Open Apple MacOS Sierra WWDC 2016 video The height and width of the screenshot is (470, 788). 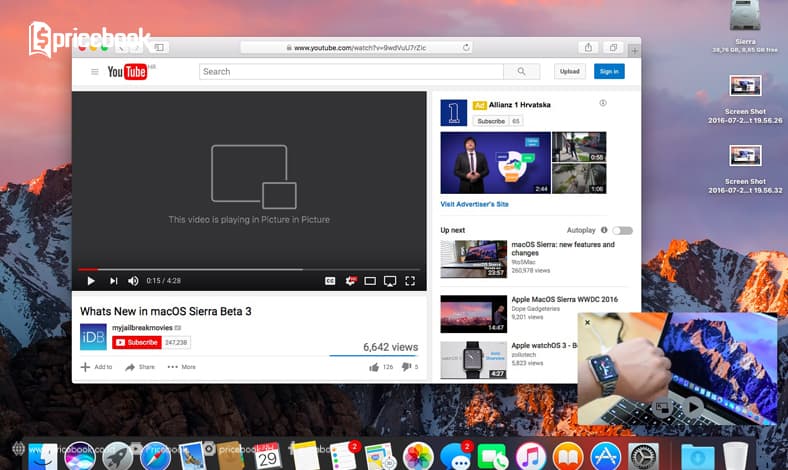coord(564,299)
